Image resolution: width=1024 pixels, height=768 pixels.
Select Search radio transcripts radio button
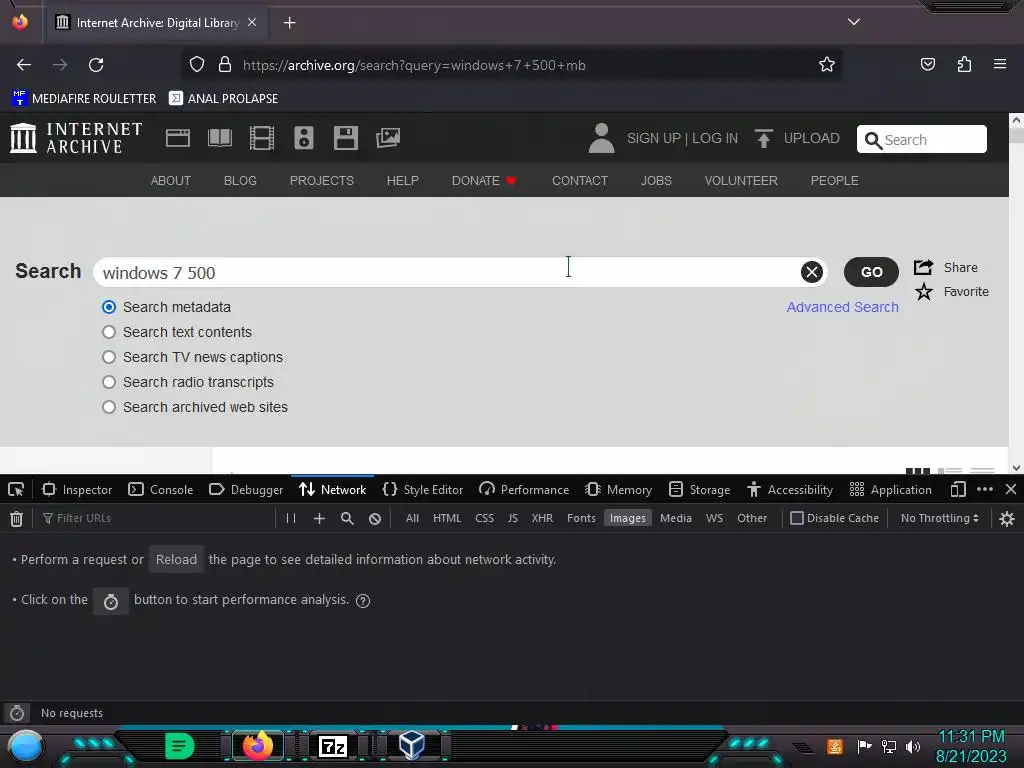coord(109,382)
